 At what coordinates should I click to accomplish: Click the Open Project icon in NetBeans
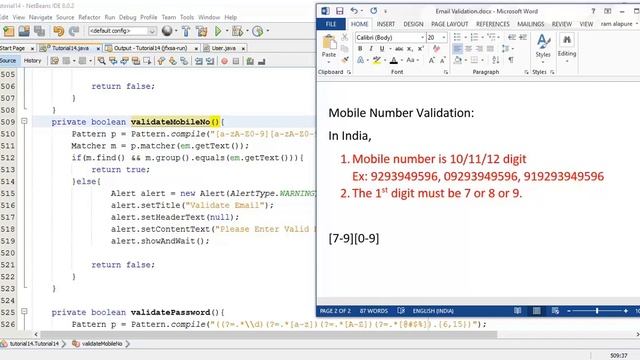24,31
